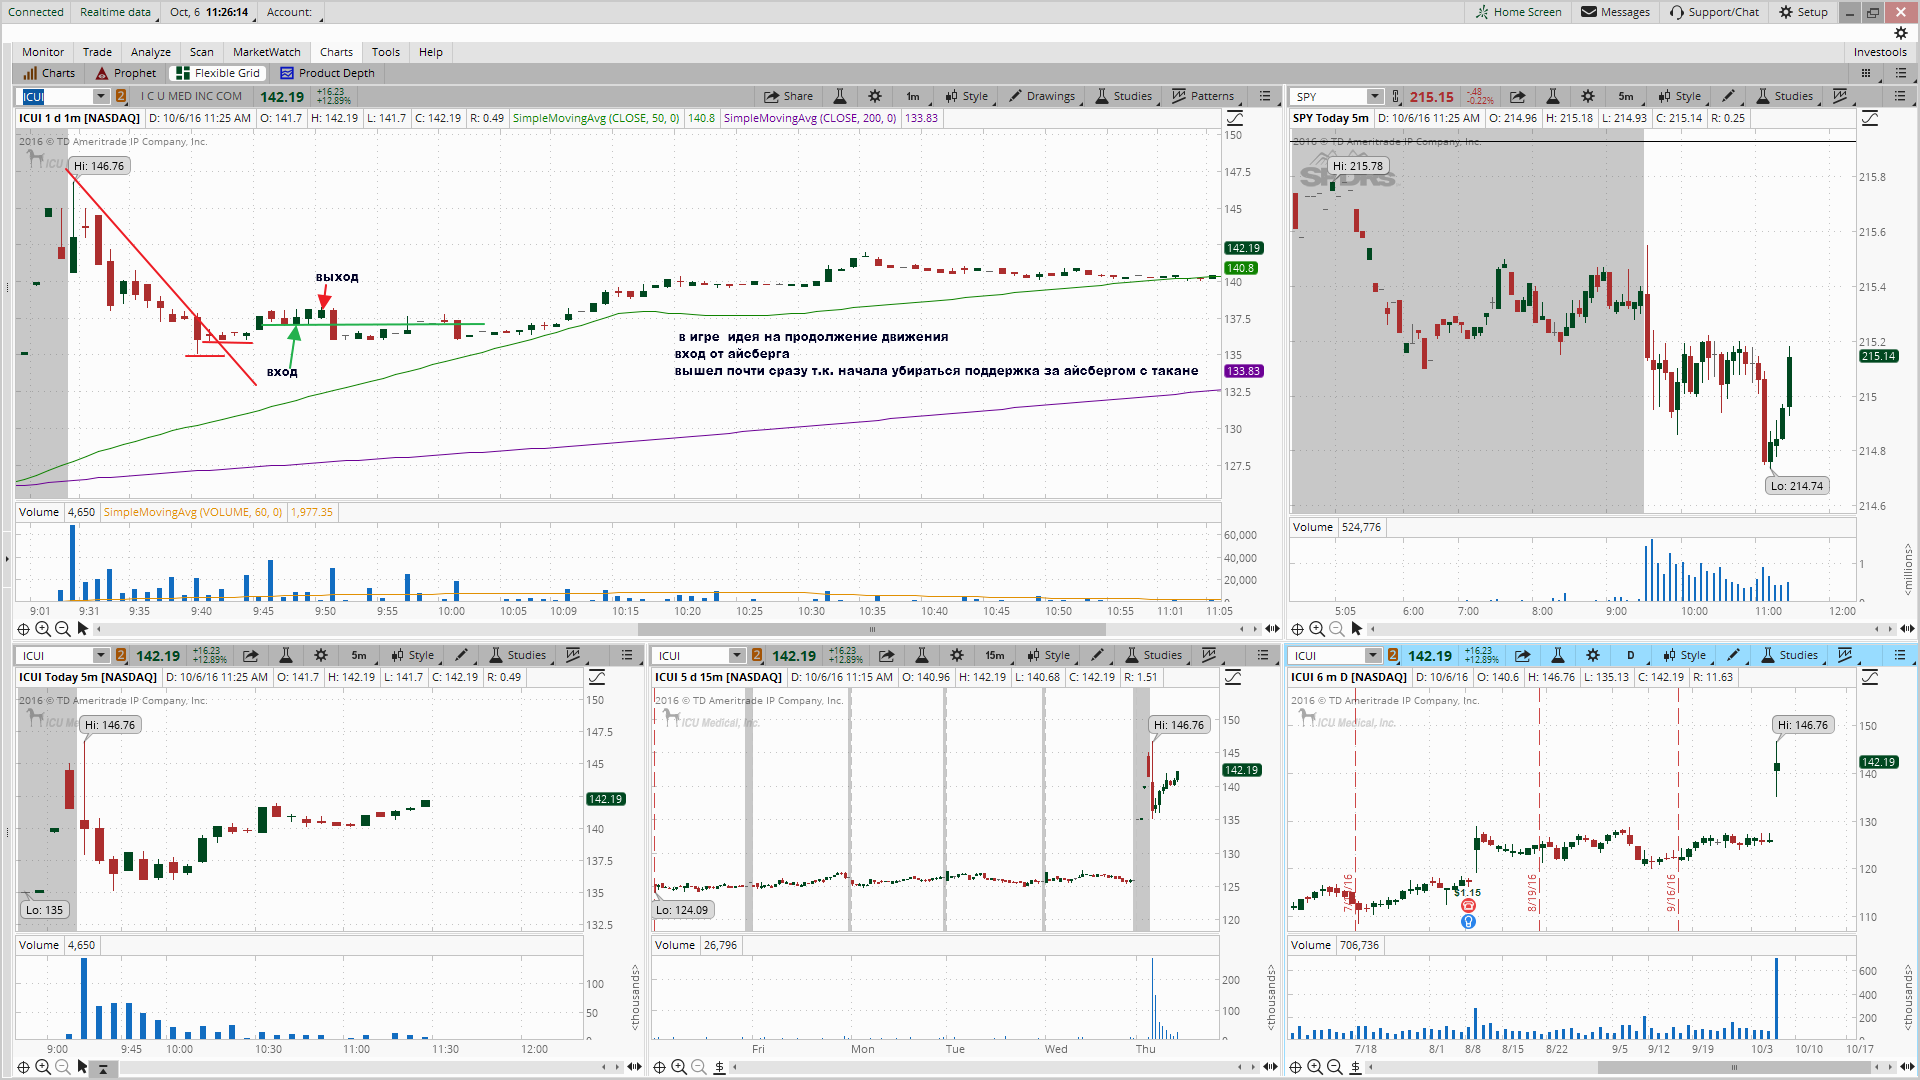The height and width of the screenshot is (1080, 1920).
Task: Open flask icon on ICUI 15m chart
Action: [x=922, y=655]
